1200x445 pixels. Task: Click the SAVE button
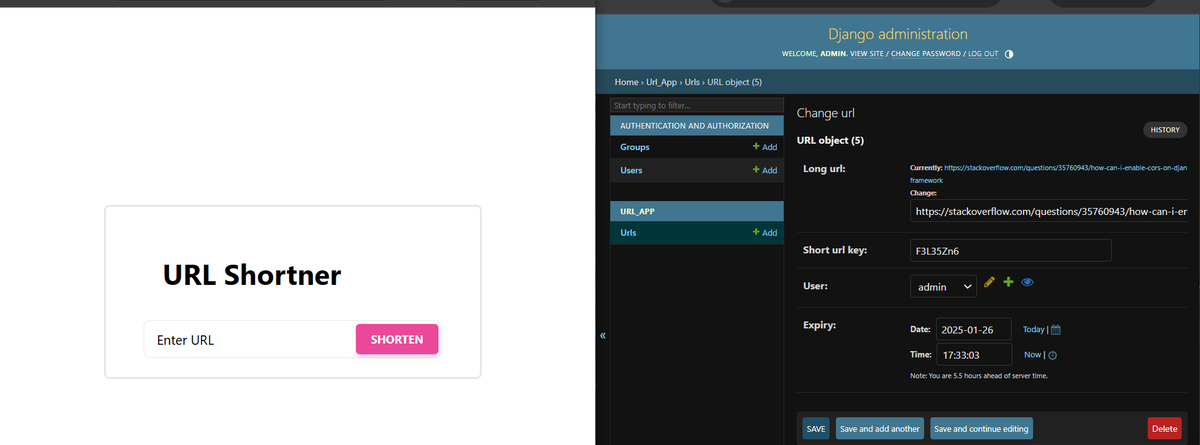(816, 428)
